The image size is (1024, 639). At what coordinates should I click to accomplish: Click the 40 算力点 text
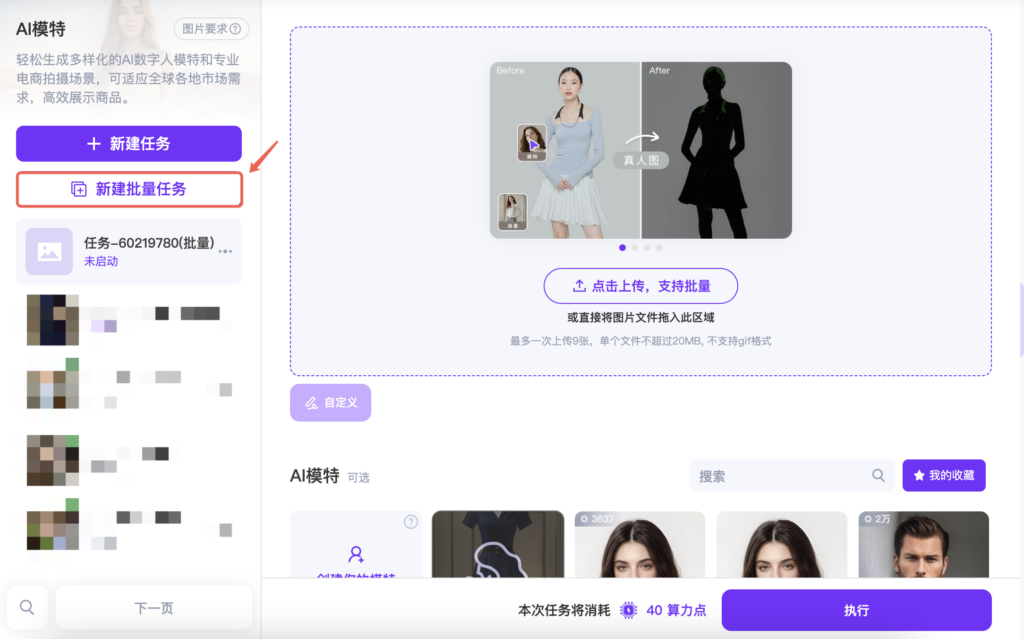(x=676, y=610)
